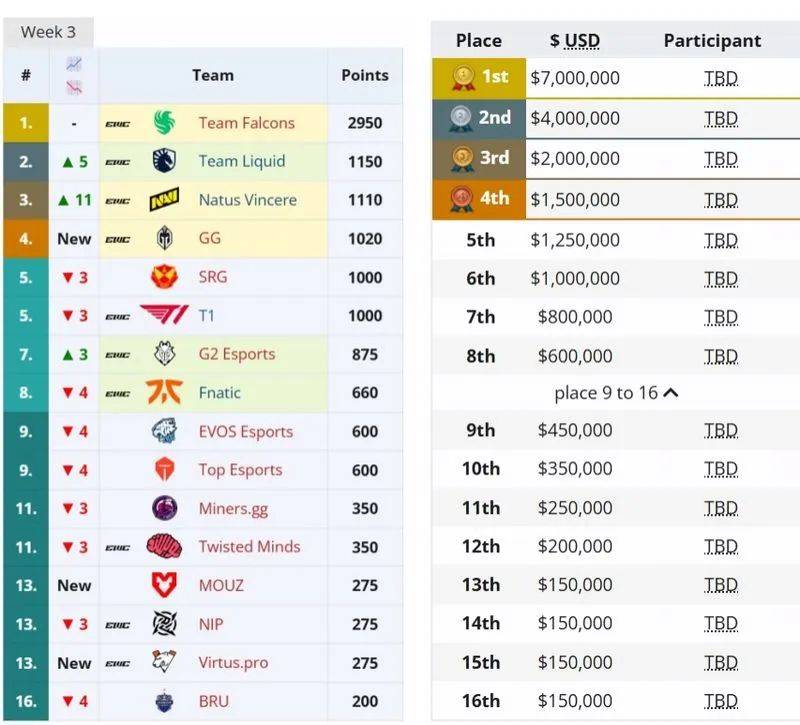
Task: Click the gold 1st place medal icon
Action: (462, 77)
